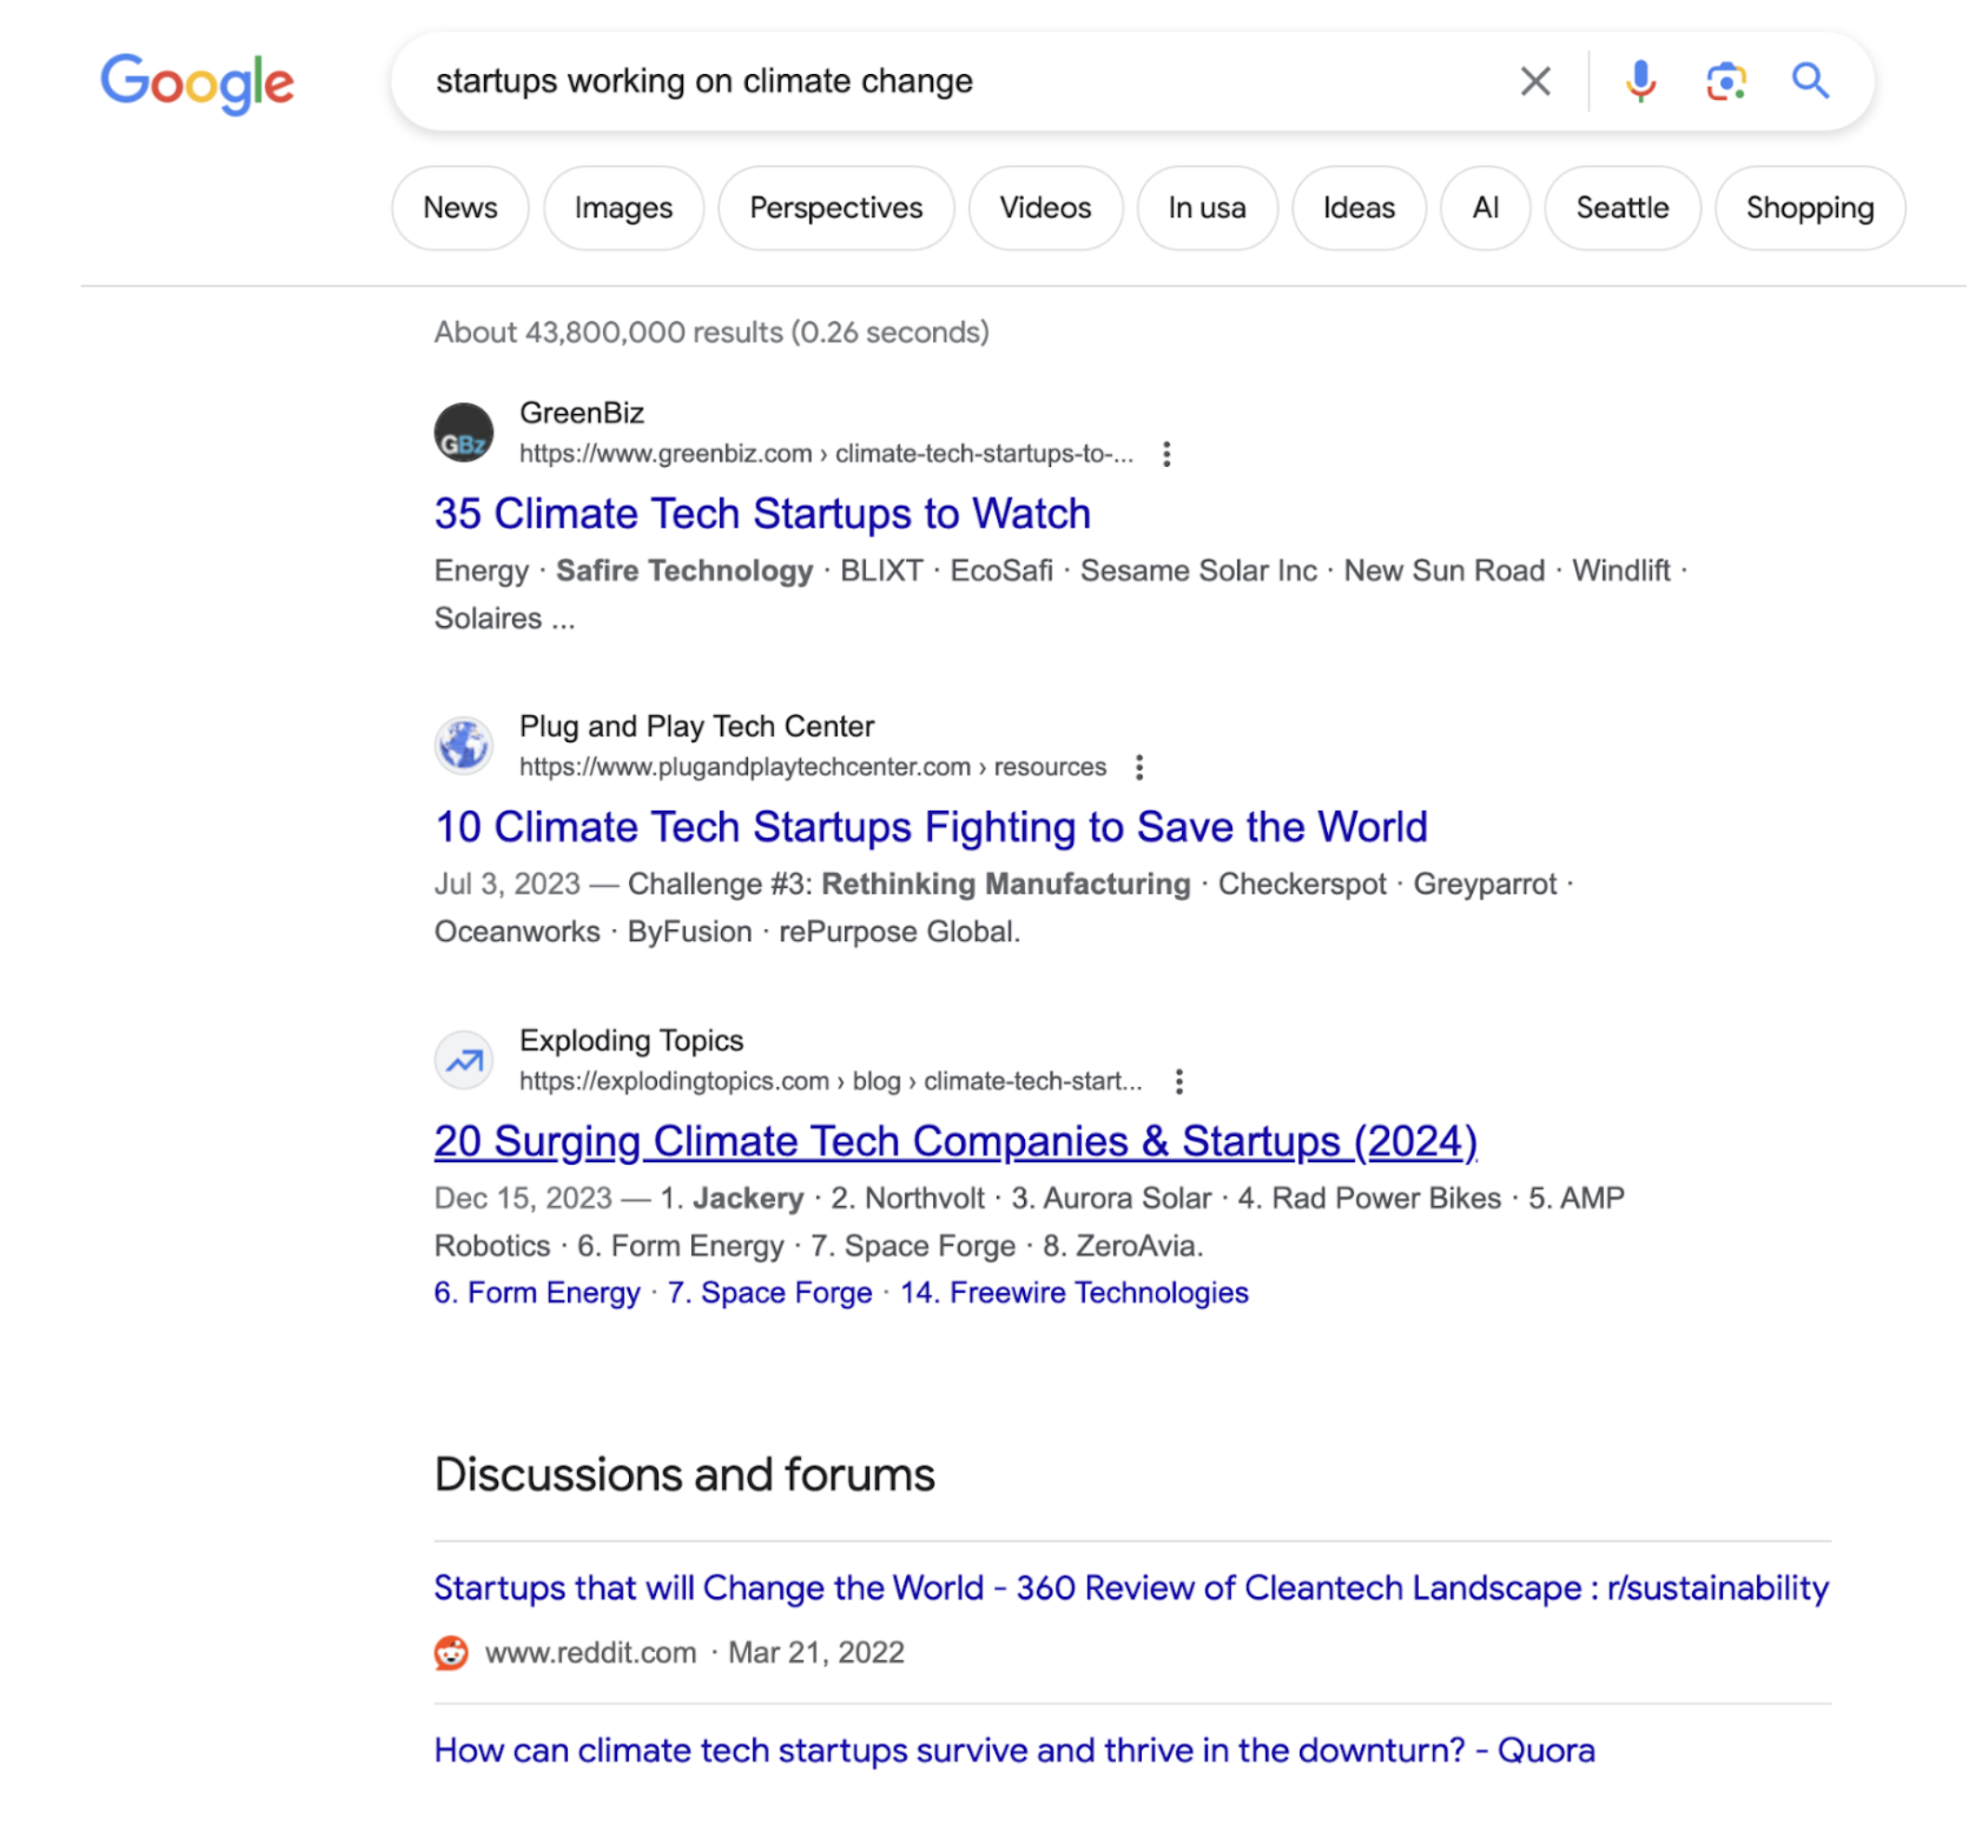Click the Exploding Topics site favicon
The width and height of the screenshot is (1968, 1824).
point(463,1060)
